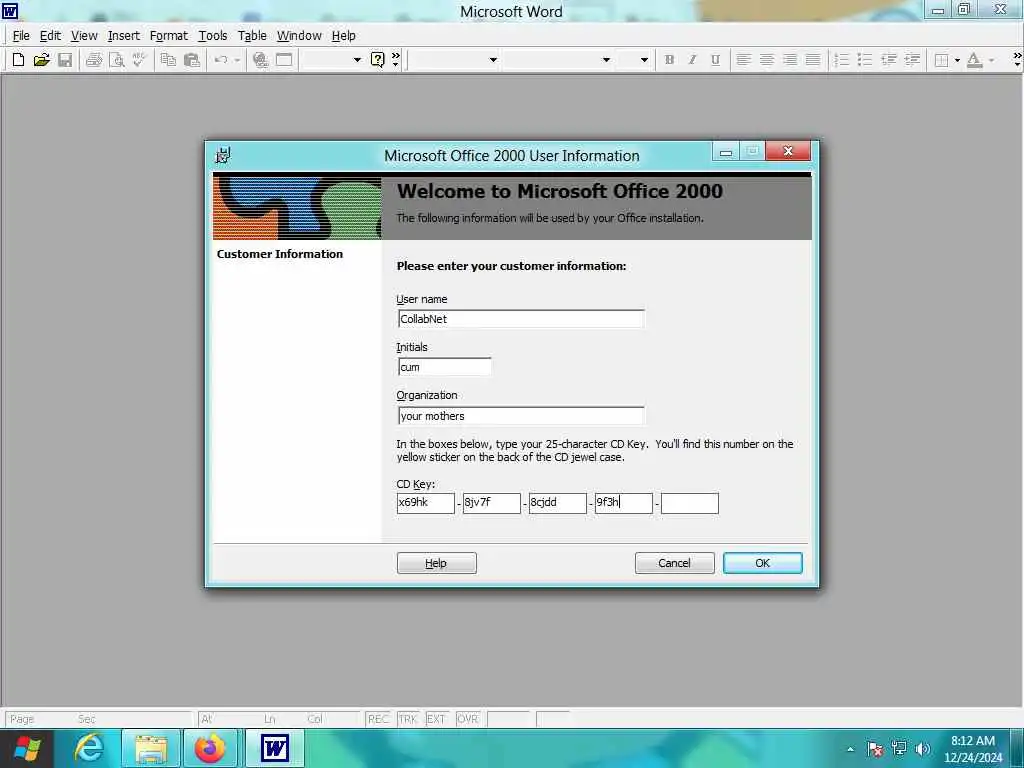The height and width of the screenshot is (768, 1024).
Task: Click the window-shaped icon beside the globe
Action: click(x=284, y=60)
